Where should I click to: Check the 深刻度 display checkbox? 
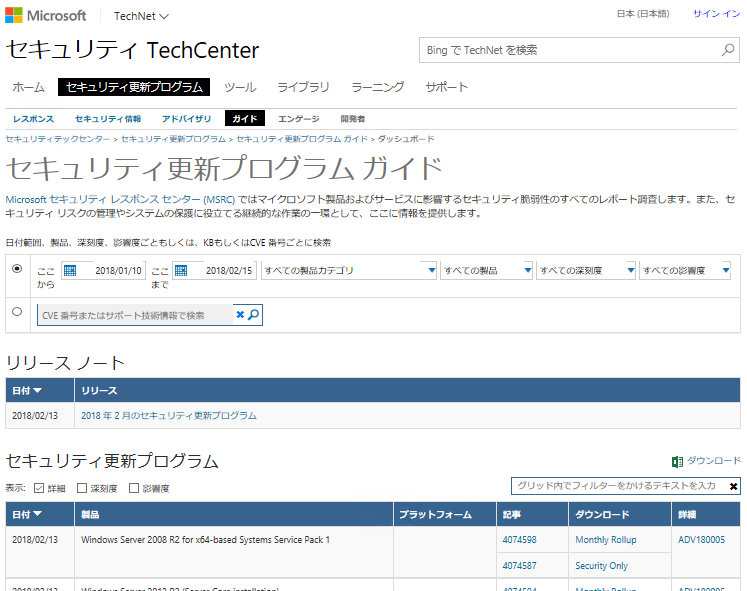[82, 488]
